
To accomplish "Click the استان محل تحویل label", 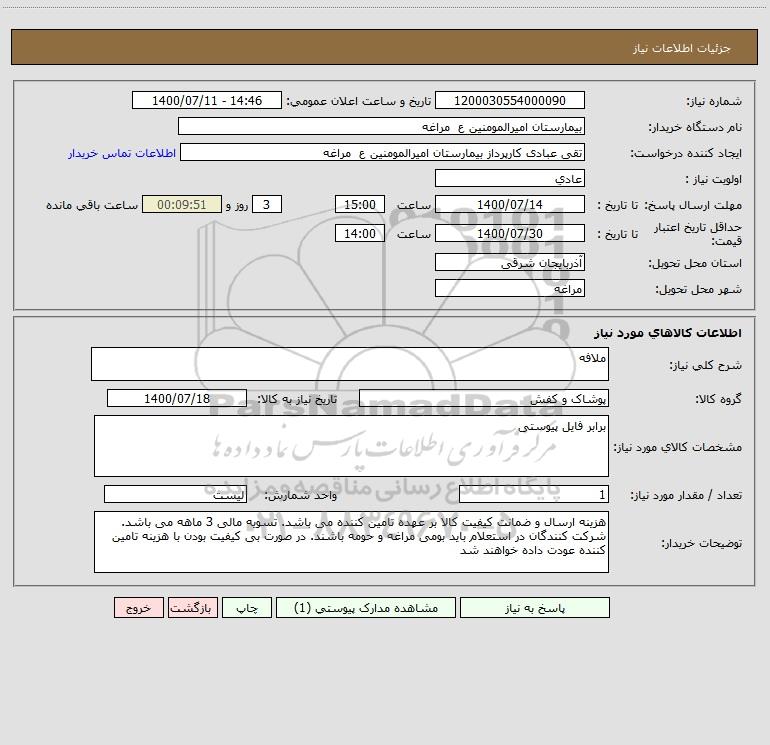I will [x=695, y=263].
